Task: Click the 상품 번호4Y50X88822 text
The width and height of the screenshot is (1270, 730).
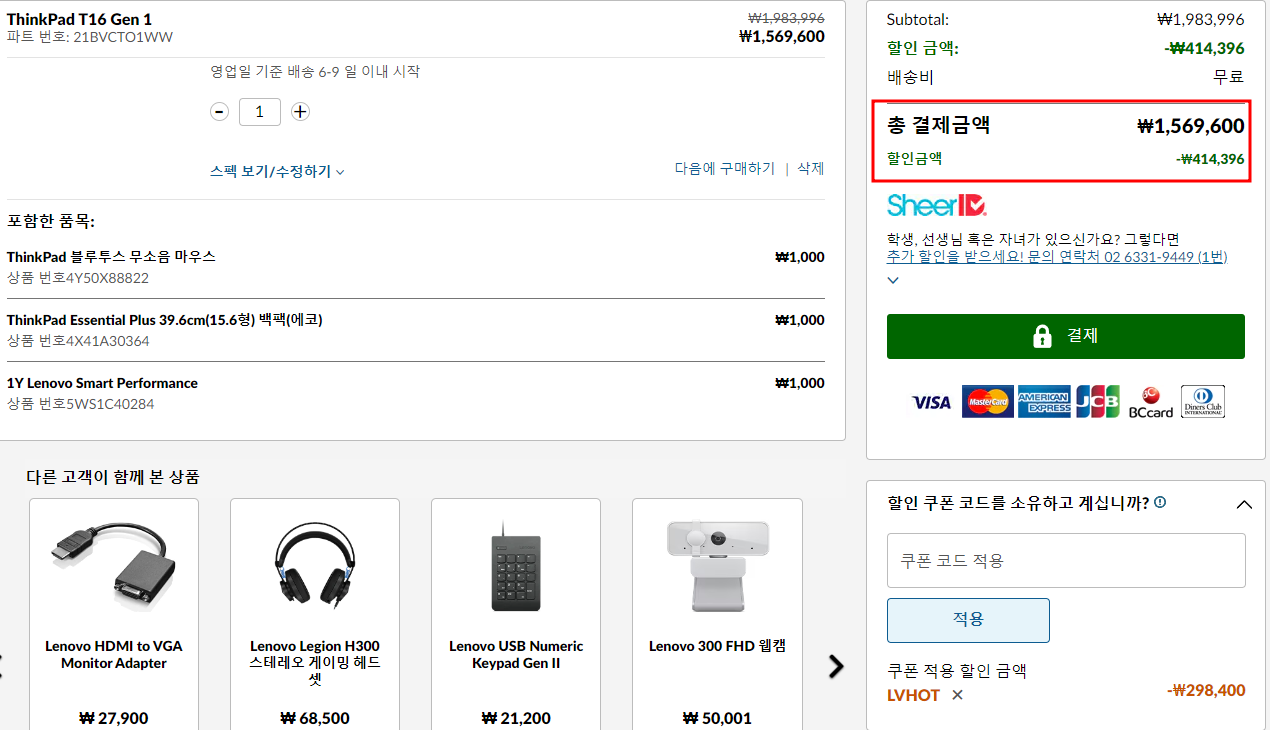Action: coord(78,278)
